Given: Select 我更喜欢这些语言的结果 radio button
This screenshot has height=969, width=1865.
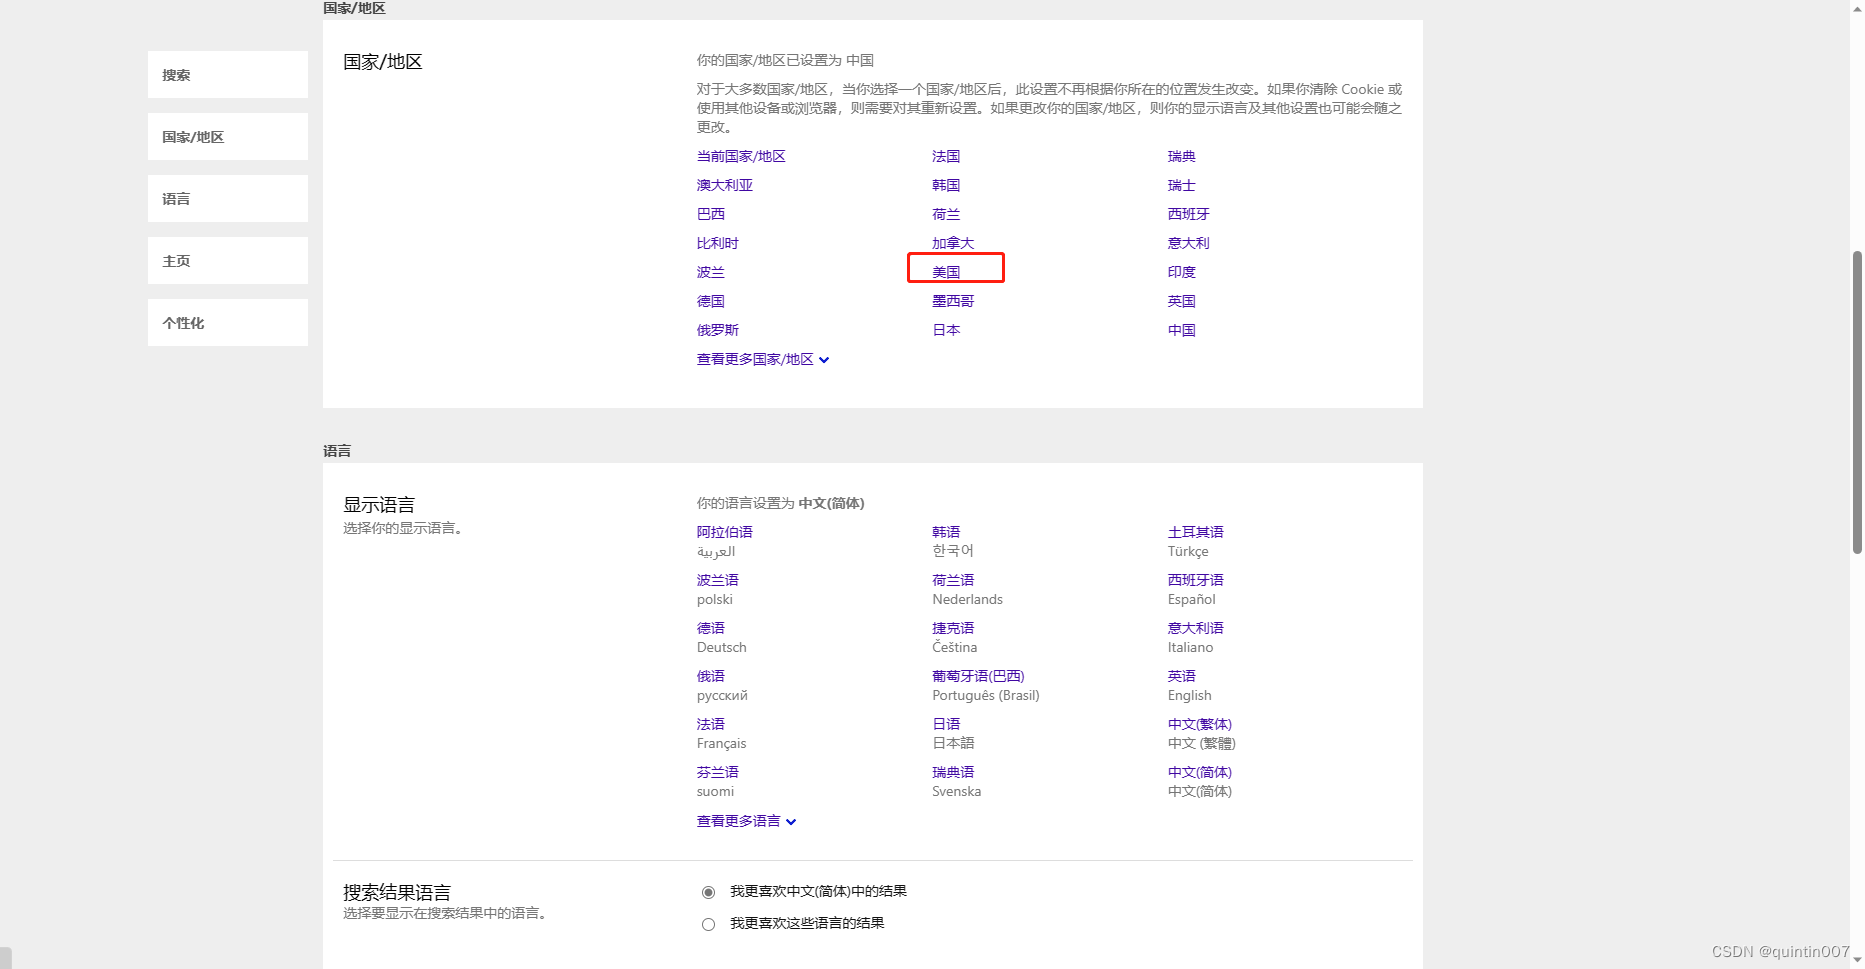Looking at the screenshot, I should [x=708, y=924].
